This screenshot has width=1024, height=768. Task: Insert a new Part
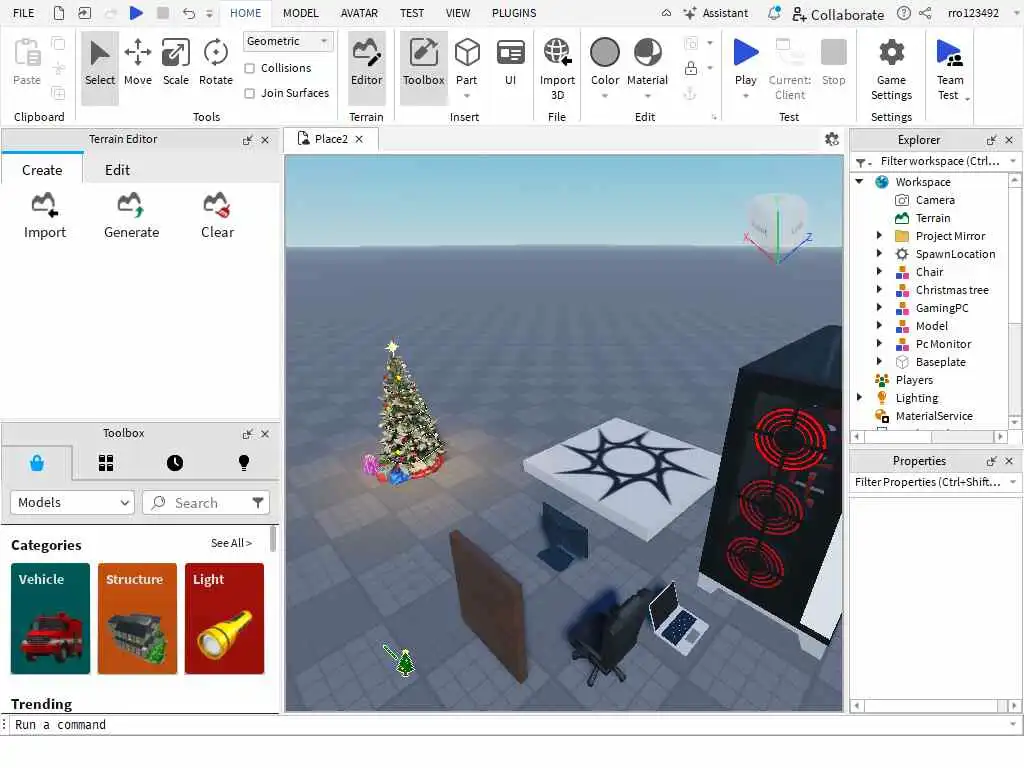(x=467, y=63)
